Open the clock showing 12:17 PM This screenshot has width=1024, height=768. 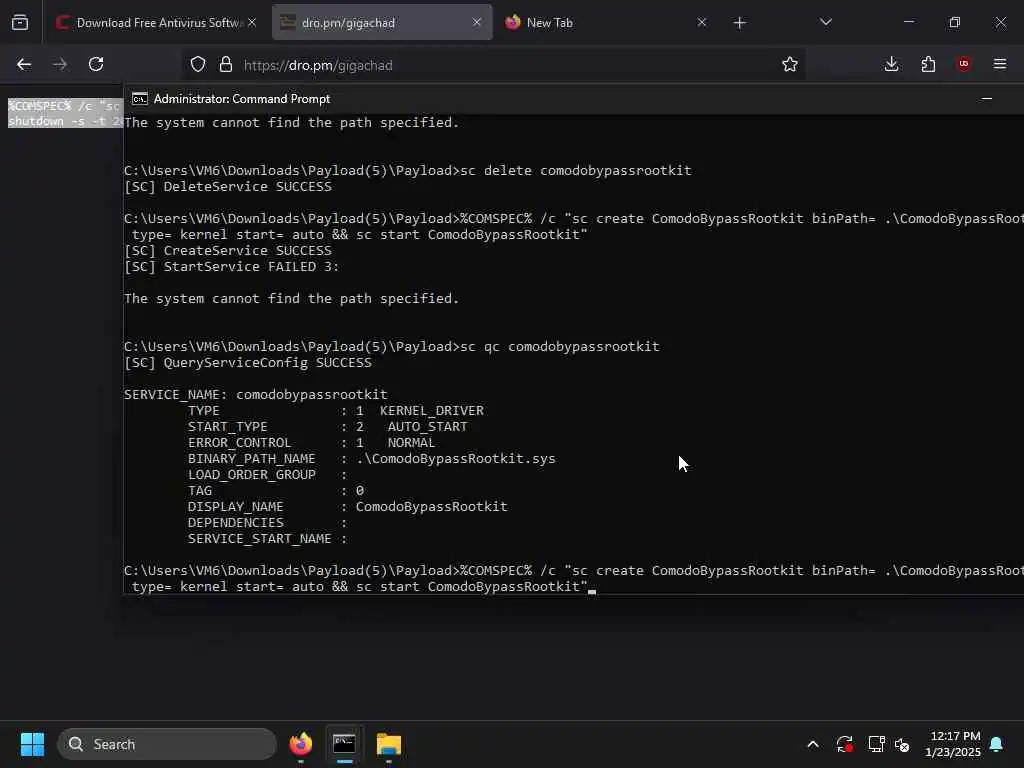(953, 744)
